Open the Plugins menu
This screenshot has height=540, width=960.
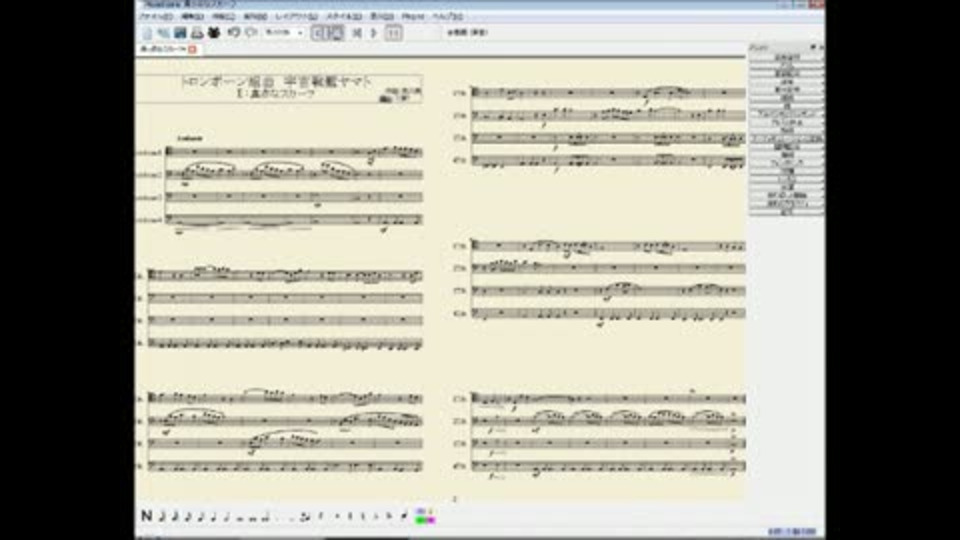413,17
